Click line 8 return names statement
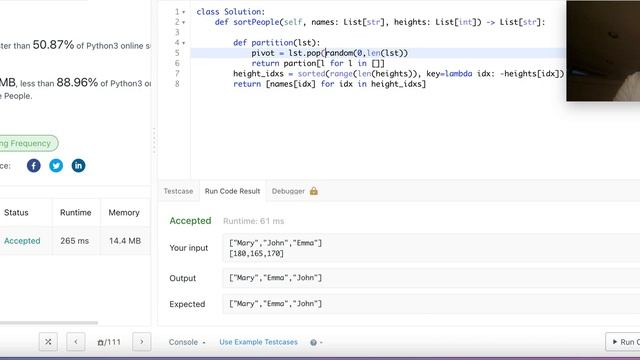This screenshot has height=360, width=640. [329, 84]
